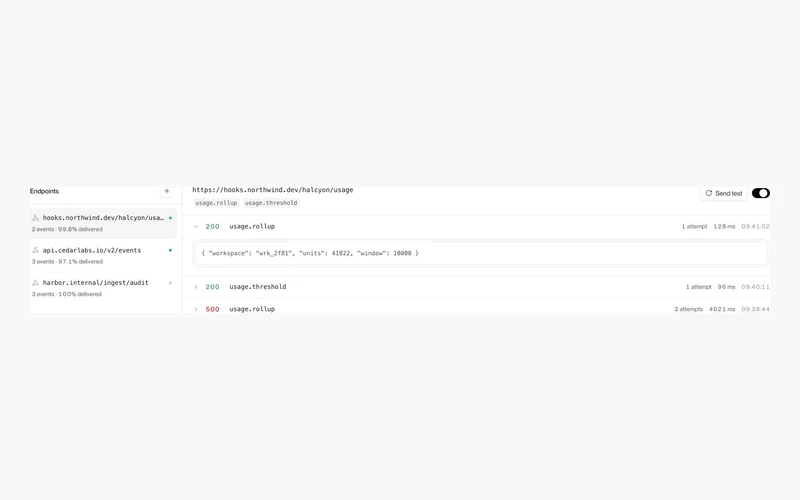Click grey status dot on harbor.internal row

pyautogui.click(x=170, y=283)
